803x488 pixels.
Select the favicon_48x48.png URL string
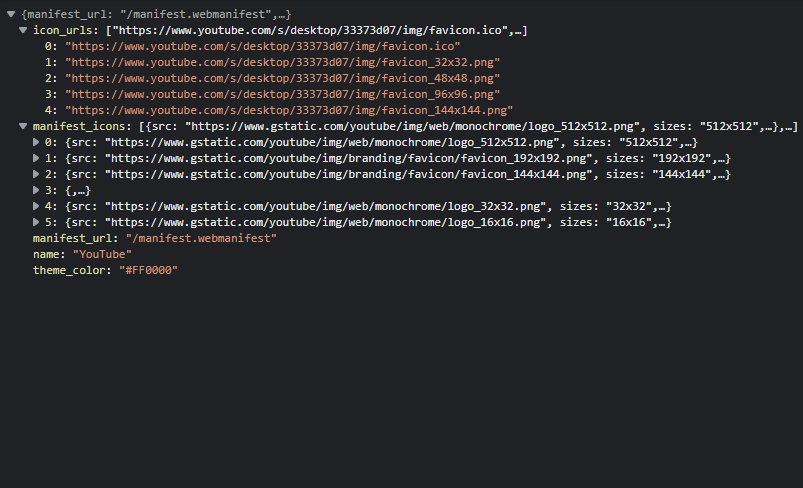pos(283,78)
